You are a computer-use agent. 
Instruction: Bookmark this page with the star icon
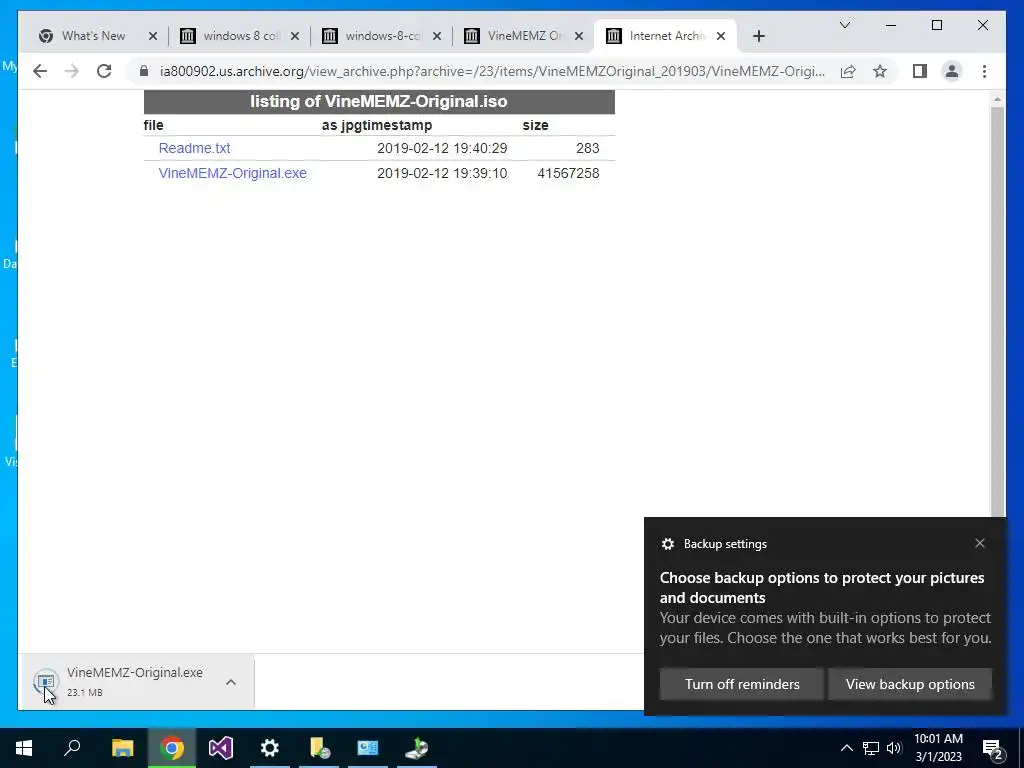click(x=880, y=71)
